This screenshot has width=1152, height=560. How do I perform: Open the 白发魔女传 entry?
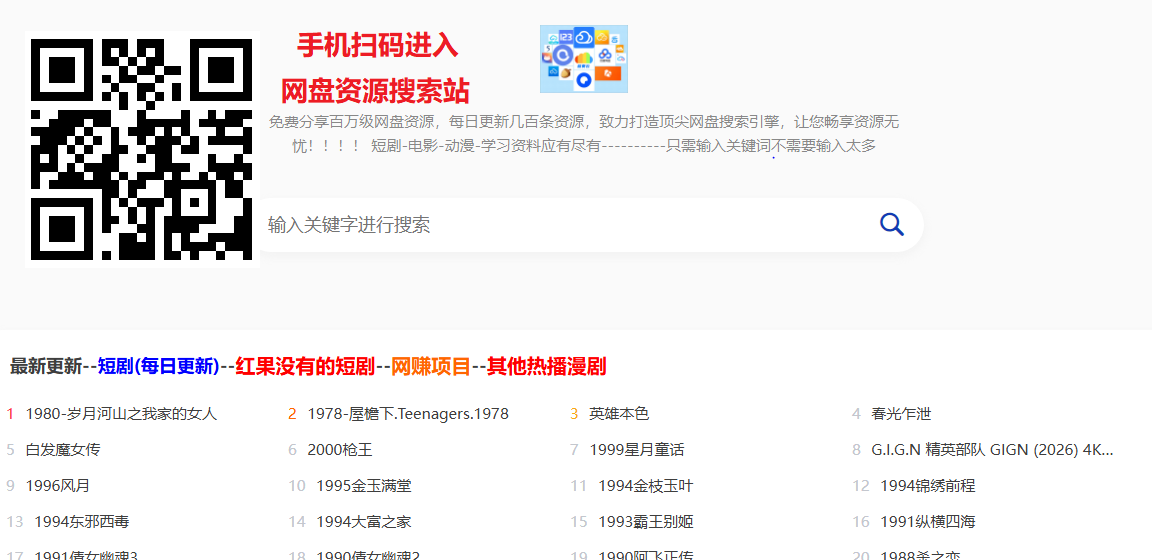pyautogui.click(x=62, y=450)
